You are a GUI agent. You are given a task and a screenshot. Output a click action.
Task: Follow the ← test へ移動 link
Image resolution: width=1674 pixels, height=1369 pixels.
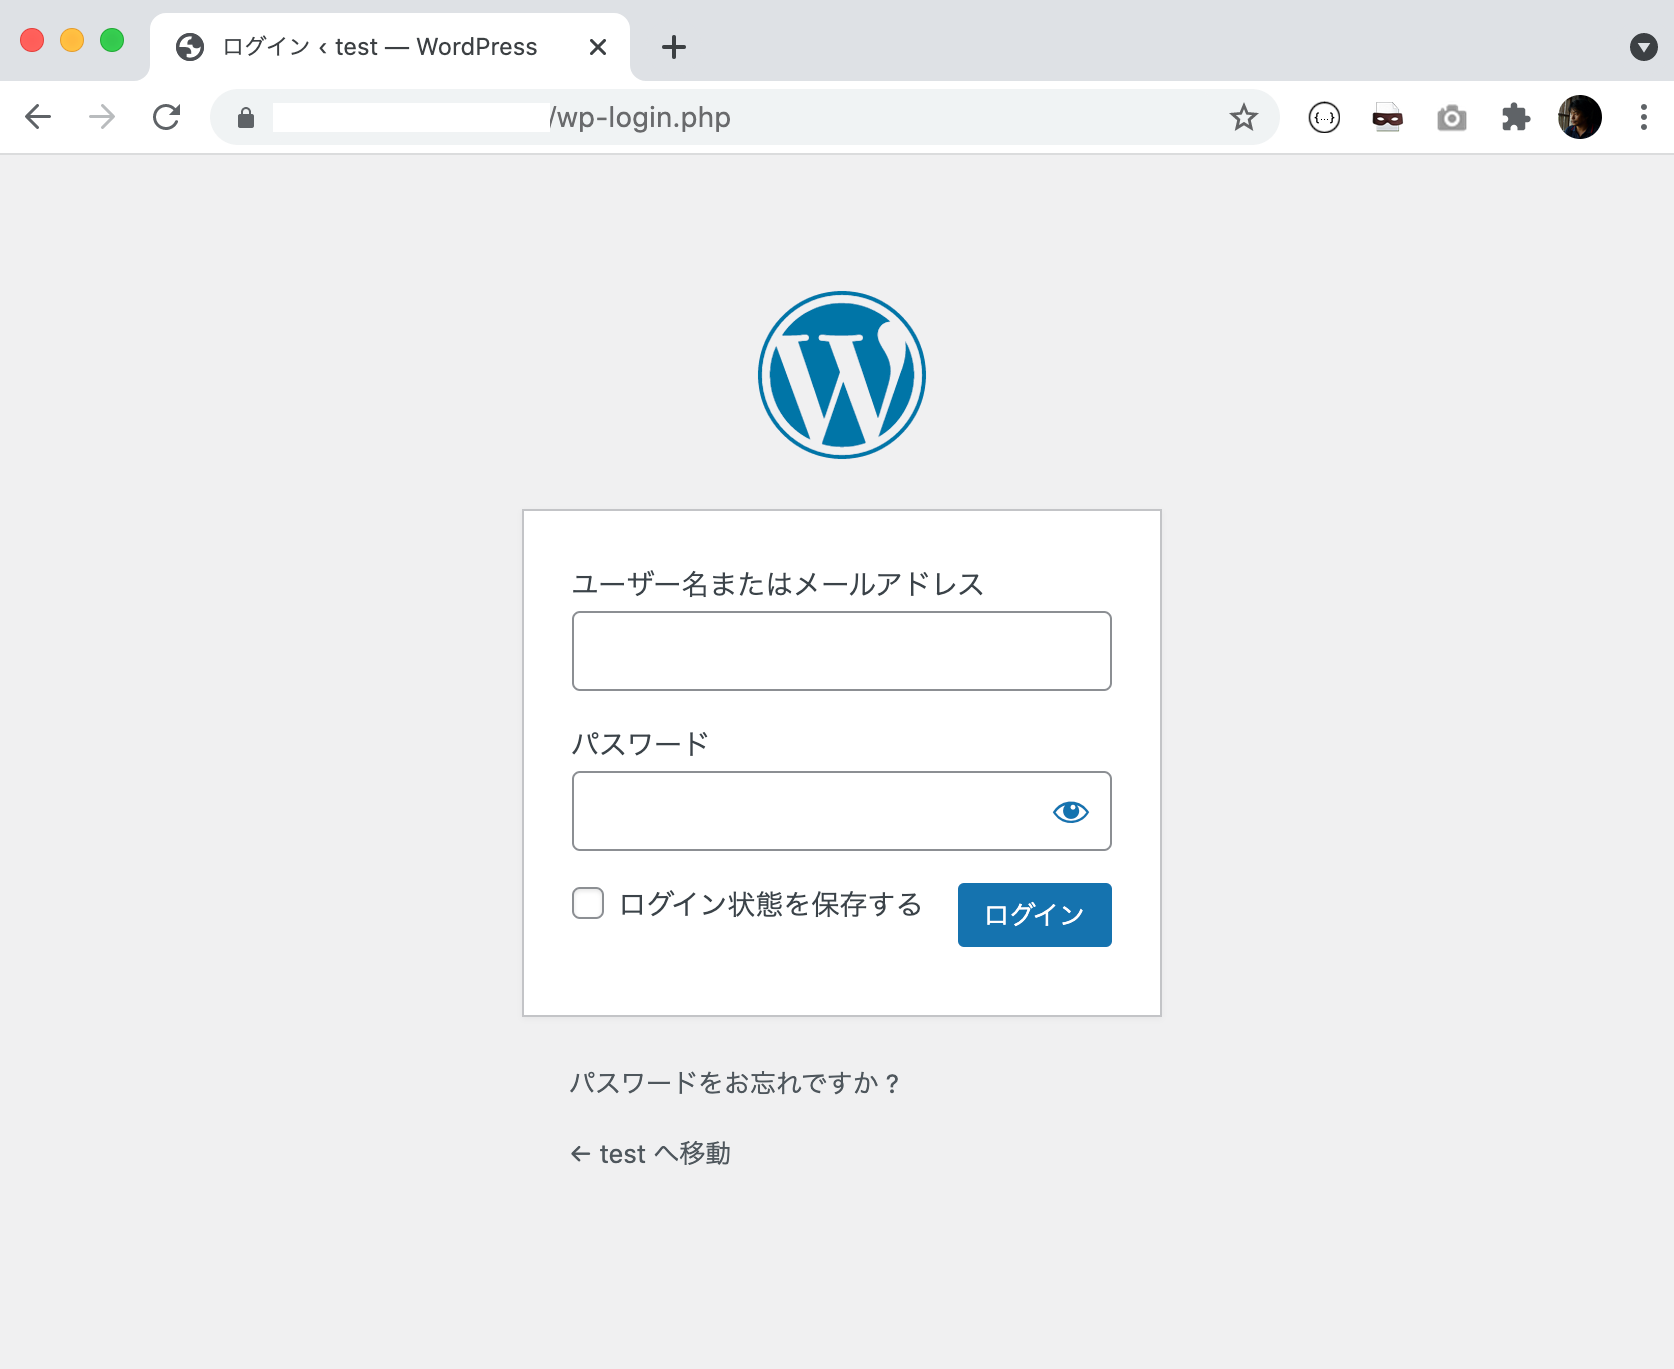point(651,1154)
